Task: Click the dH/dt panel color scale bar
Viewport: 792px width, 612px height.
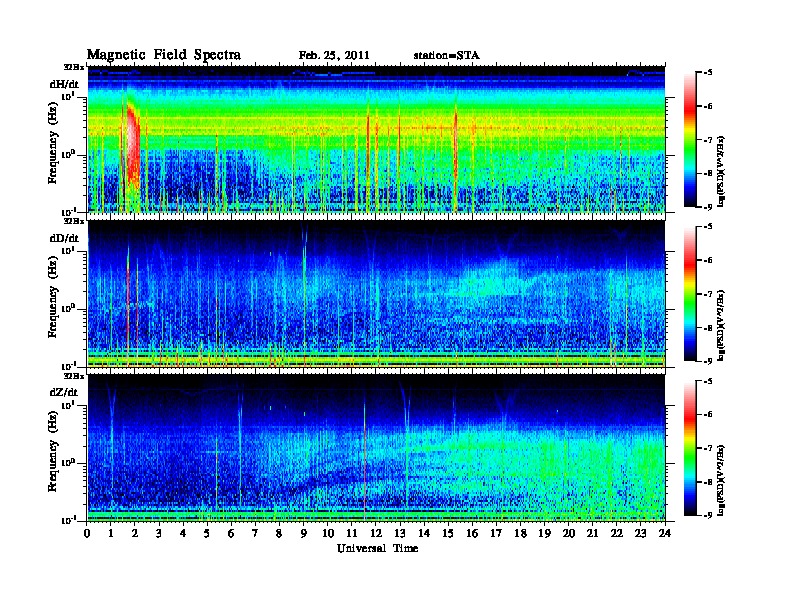Action: click(x=690, y=139)
